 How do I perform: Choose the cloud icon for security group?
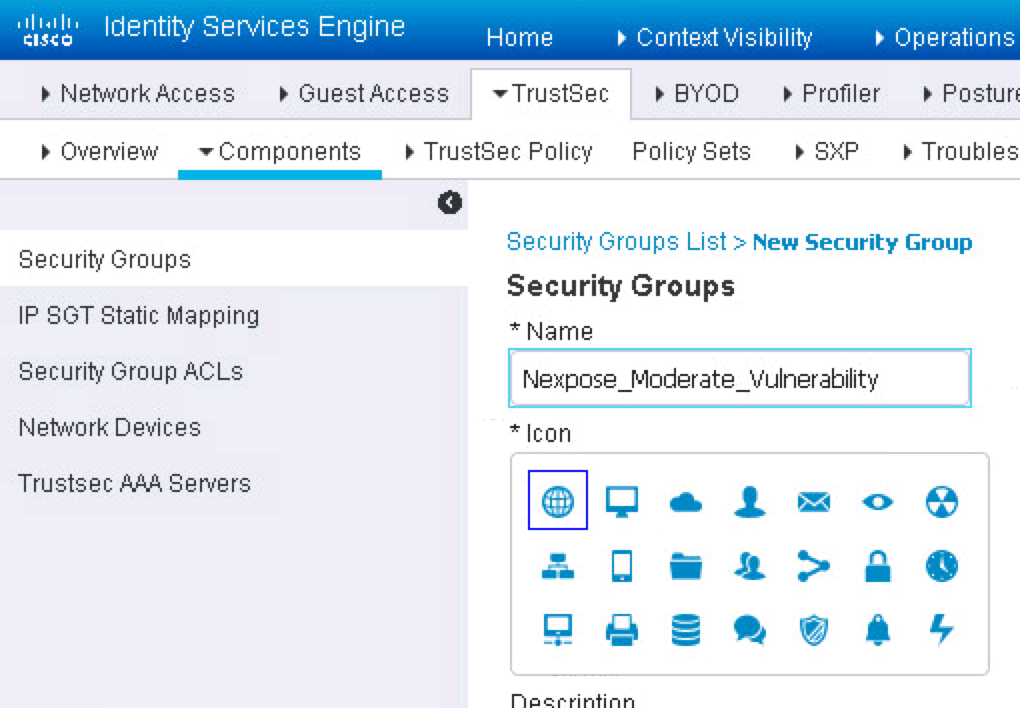(x=686, y=502)
